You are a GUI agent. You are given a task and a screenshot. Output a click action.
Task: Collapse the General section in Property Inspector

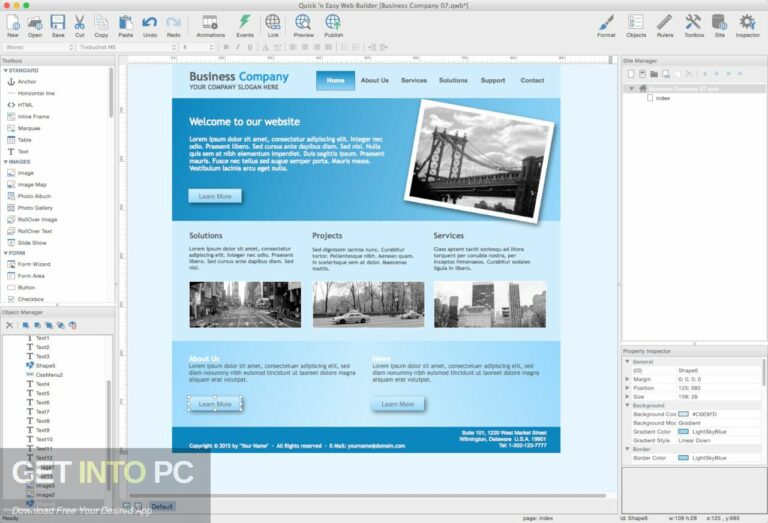coord(627,362)
